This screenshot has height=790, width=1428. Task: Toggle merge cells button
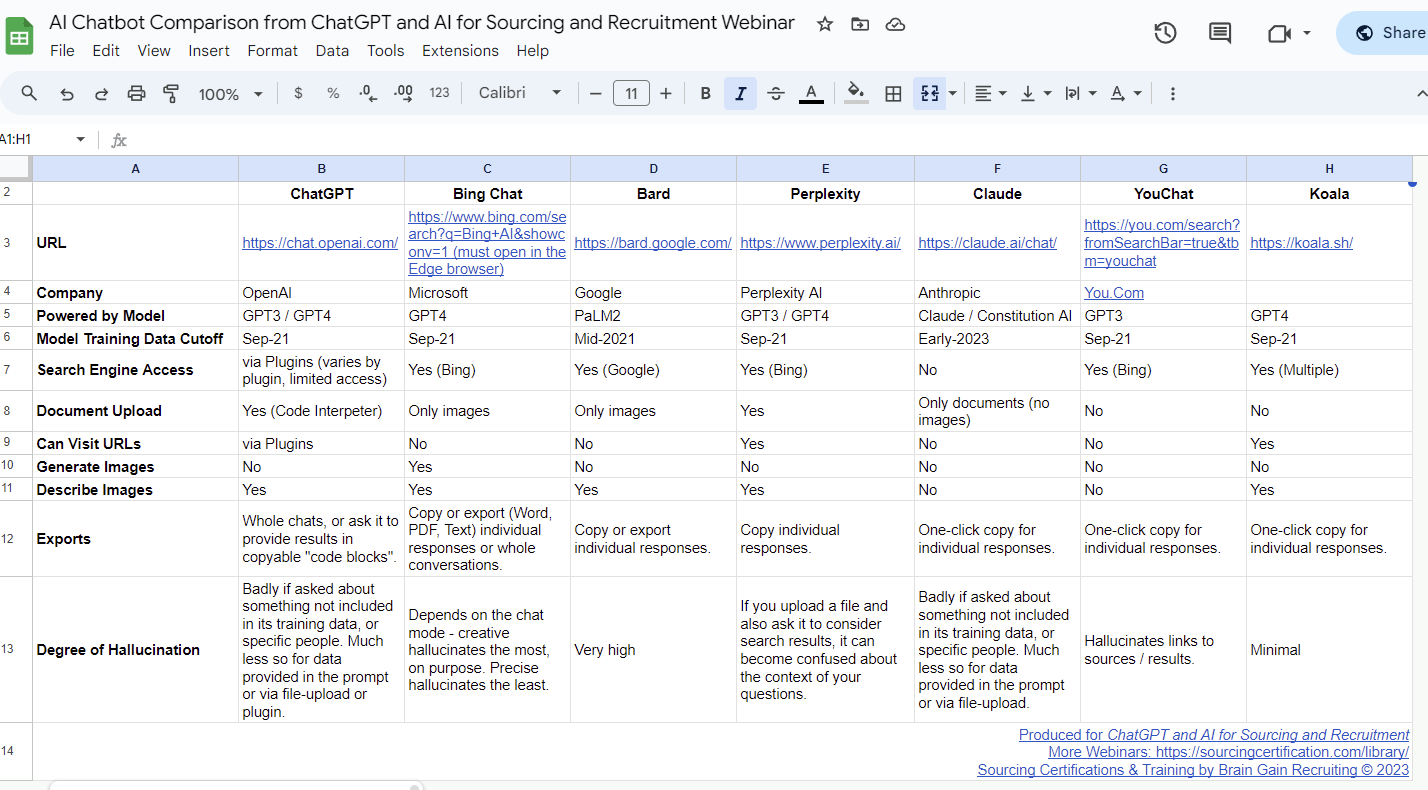pyautogui.click(x=929, y=93)
